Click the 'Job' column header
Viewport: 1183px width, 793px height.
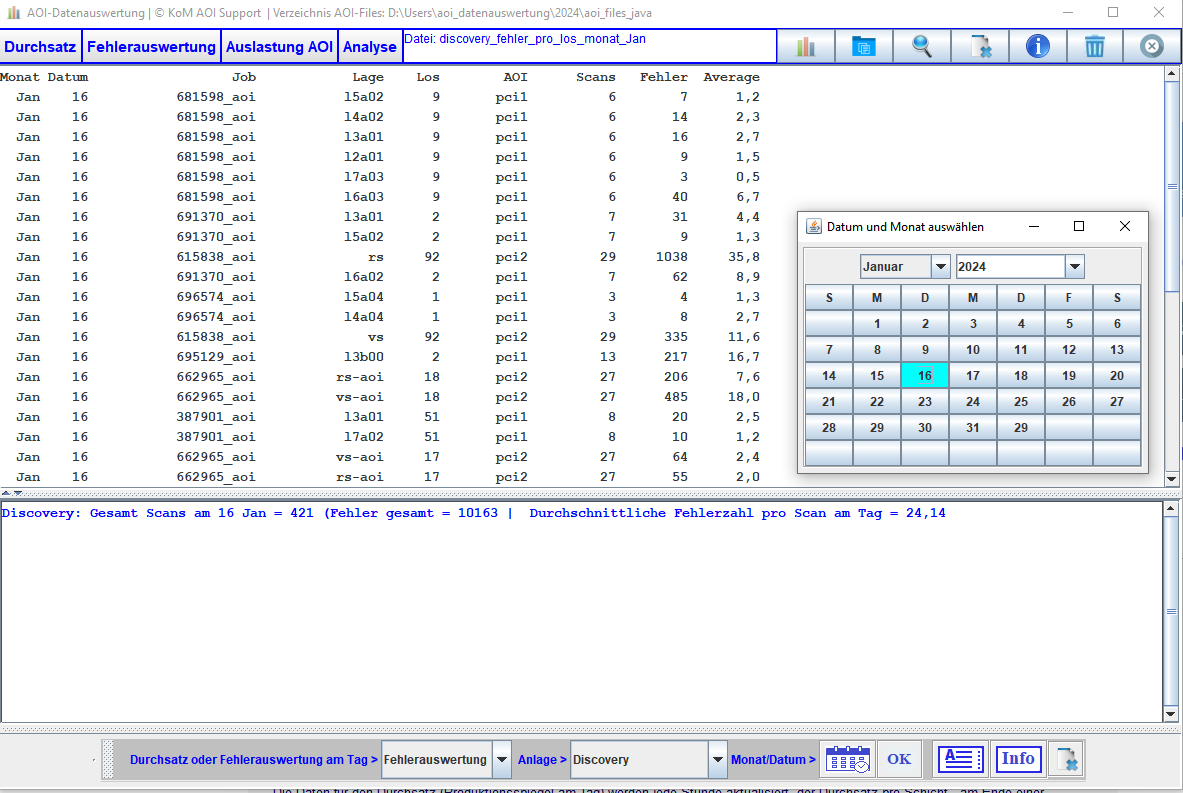click(244, 77)
